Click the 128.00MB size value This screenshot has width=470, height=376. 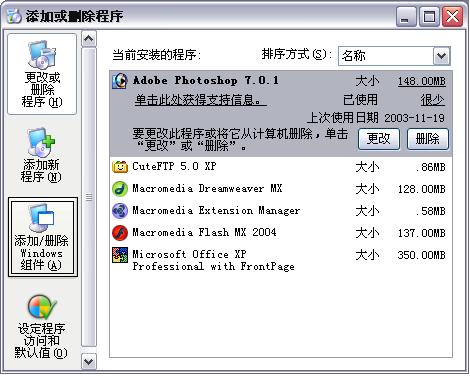click(x=422, y=189)
